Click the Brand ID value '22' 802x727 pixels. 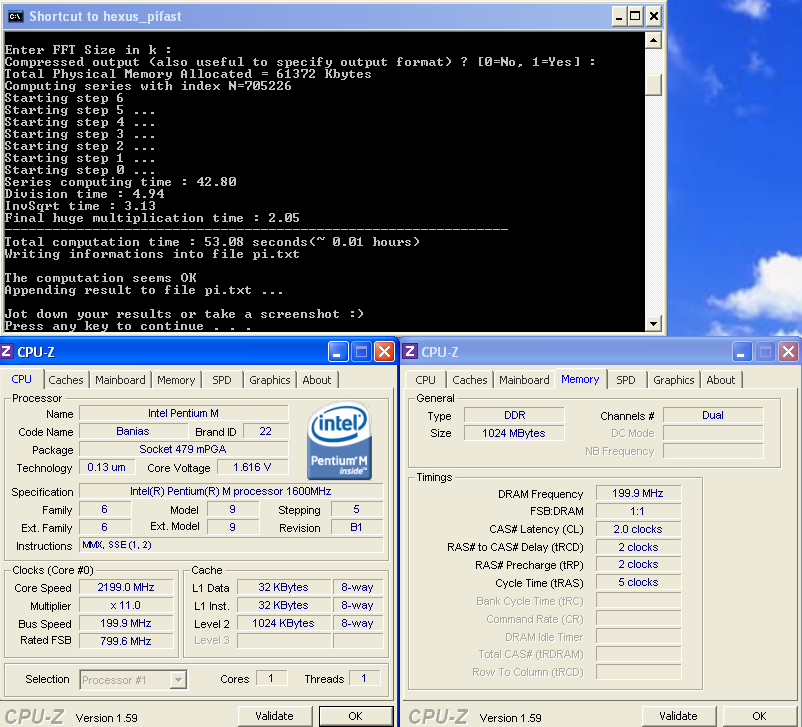coord(265,431)
